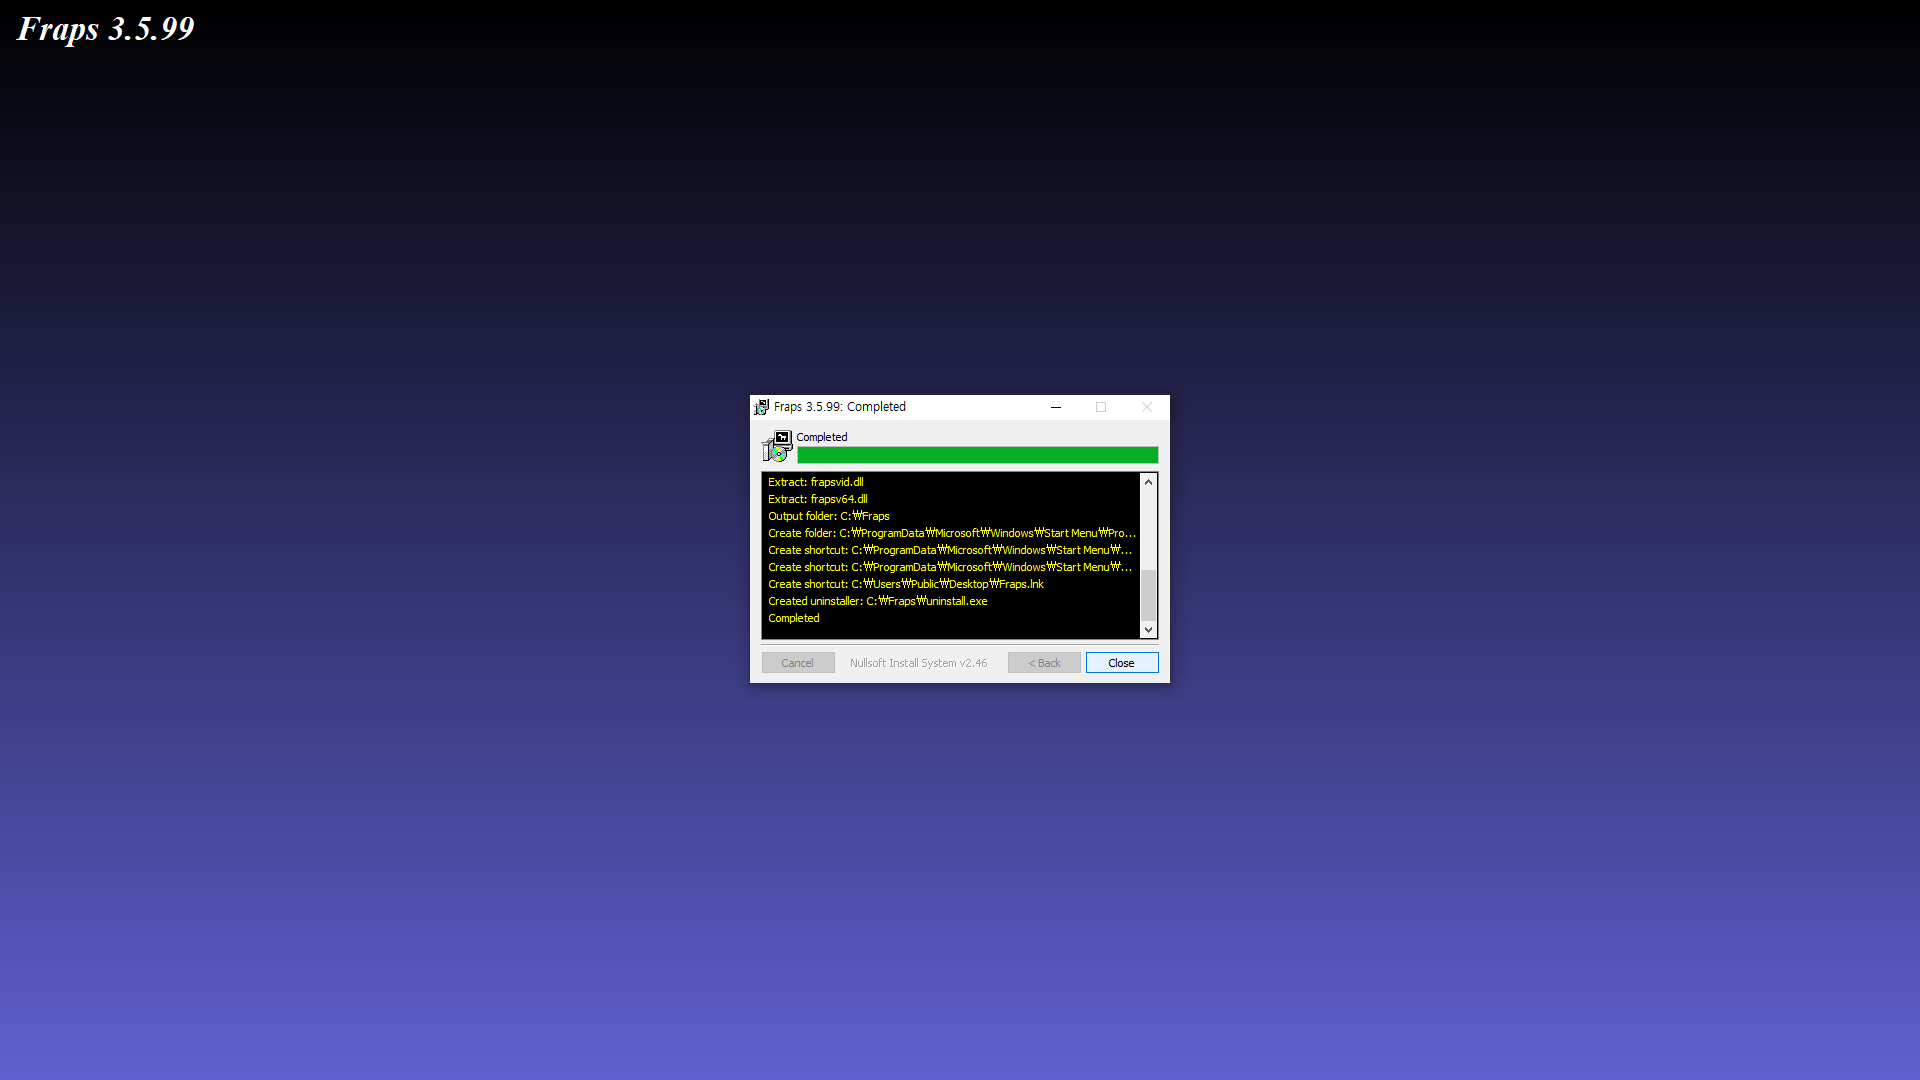Click the green installation progress bar

pos(978,455)
